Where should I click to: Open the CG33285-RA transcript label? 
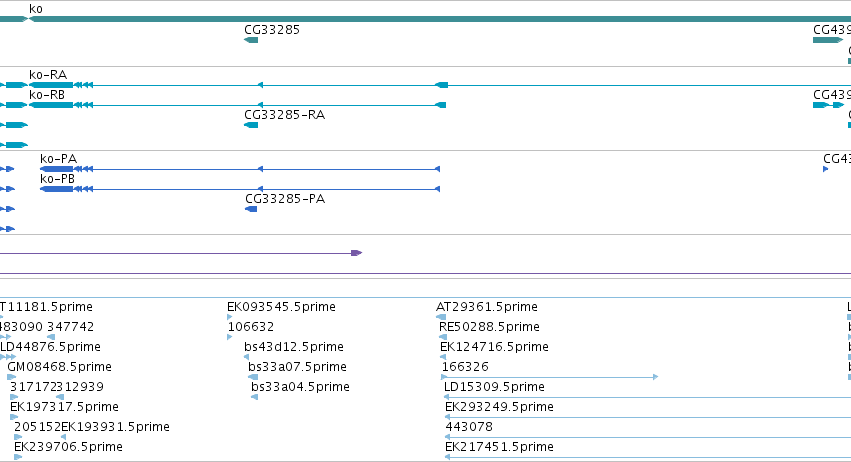pos(284,115)
